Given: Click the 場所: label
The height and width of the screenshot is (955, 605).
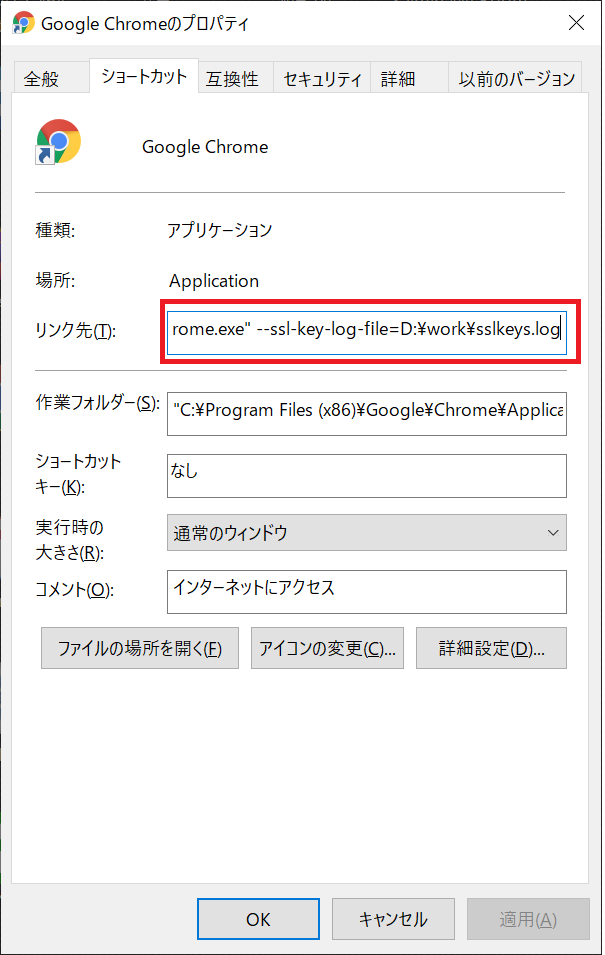Looking at the screenshot, I should 55,280.
